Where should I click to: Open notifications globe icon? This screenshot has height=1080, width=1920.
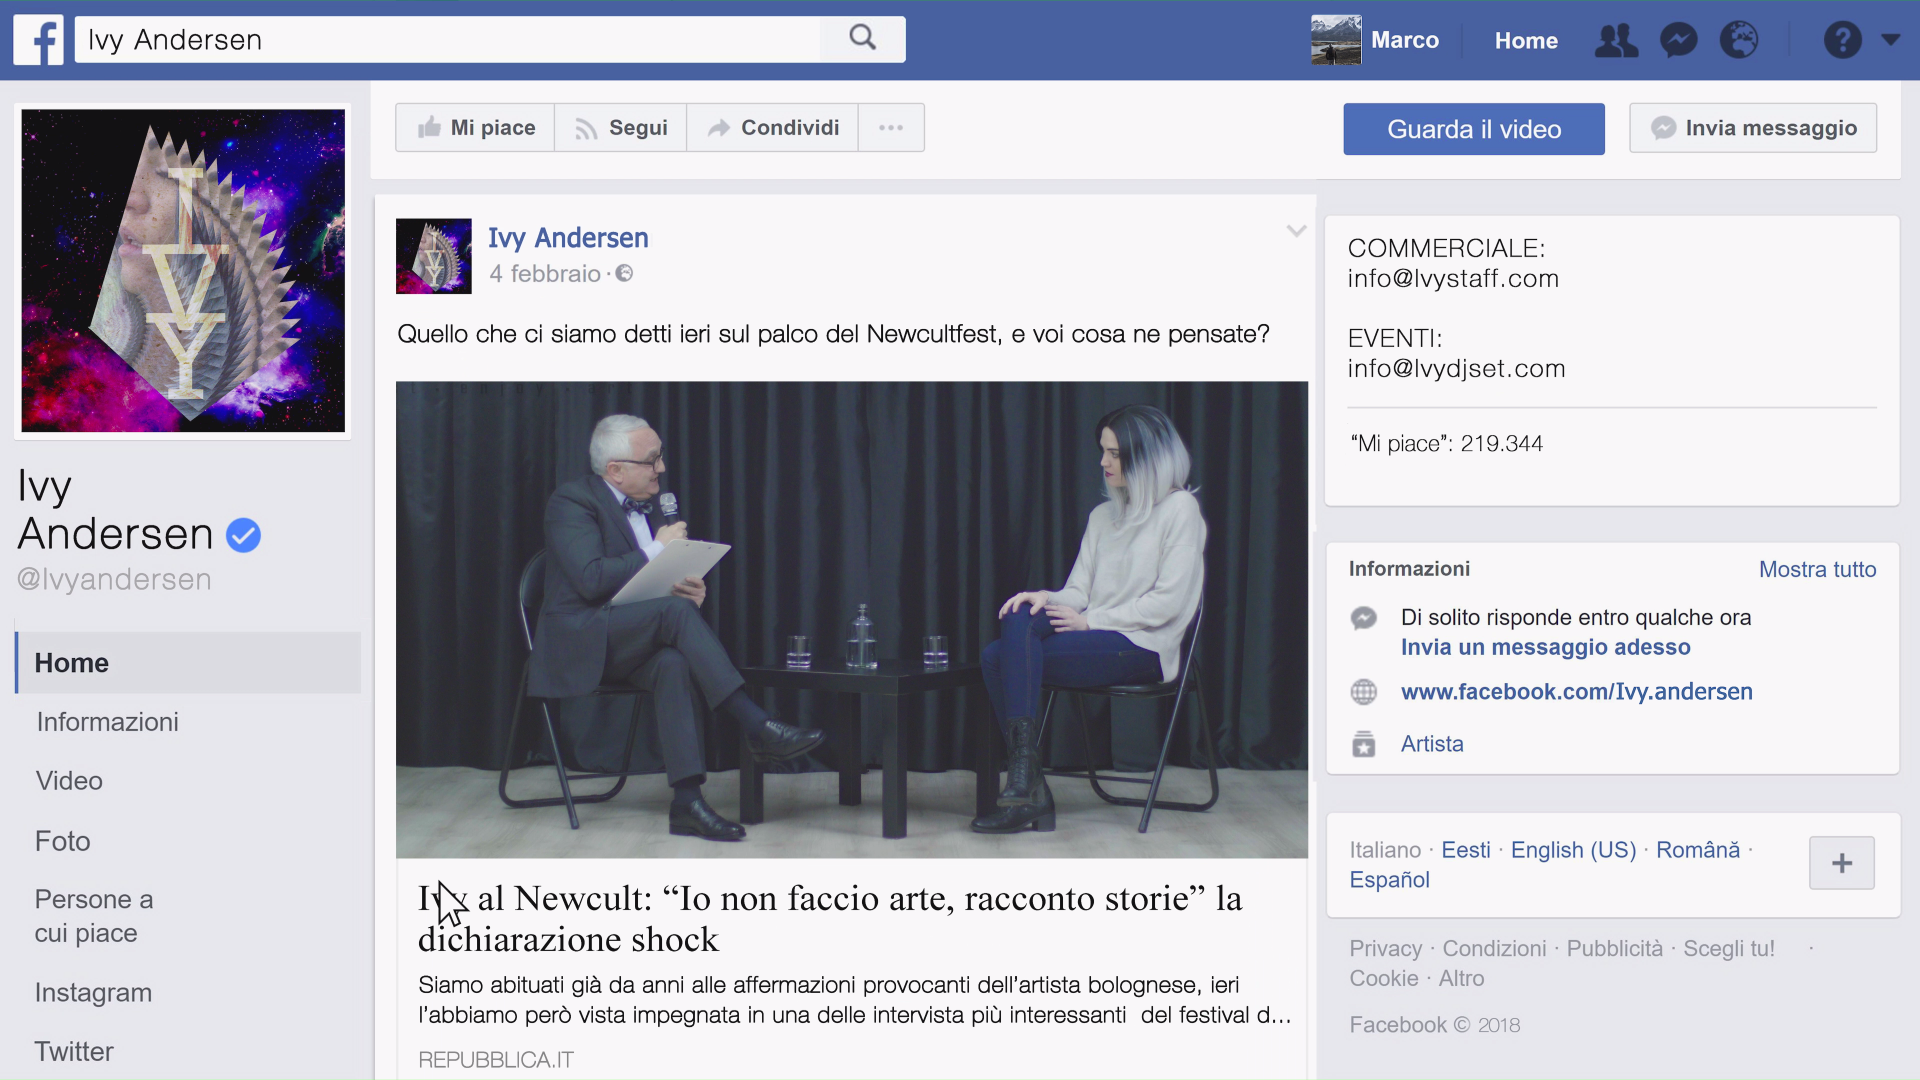point(1739,41)
